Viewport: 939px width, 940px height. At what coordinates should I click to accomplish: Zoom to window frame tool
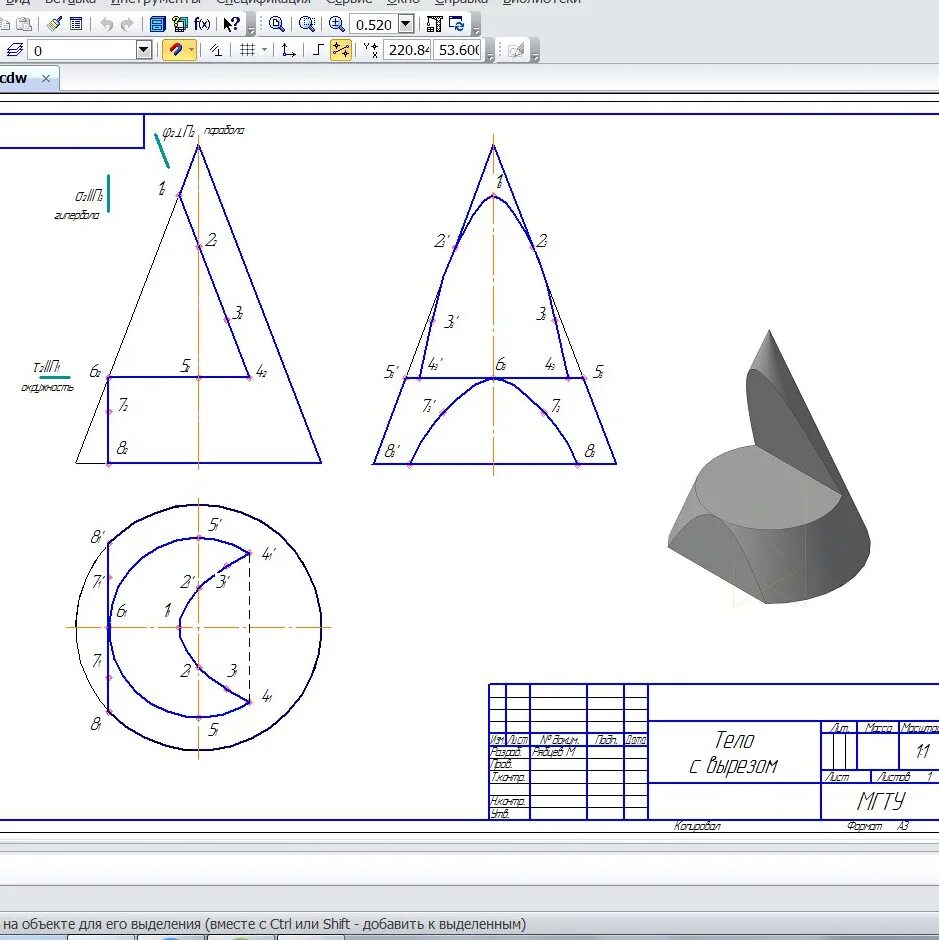coord(276,25)
